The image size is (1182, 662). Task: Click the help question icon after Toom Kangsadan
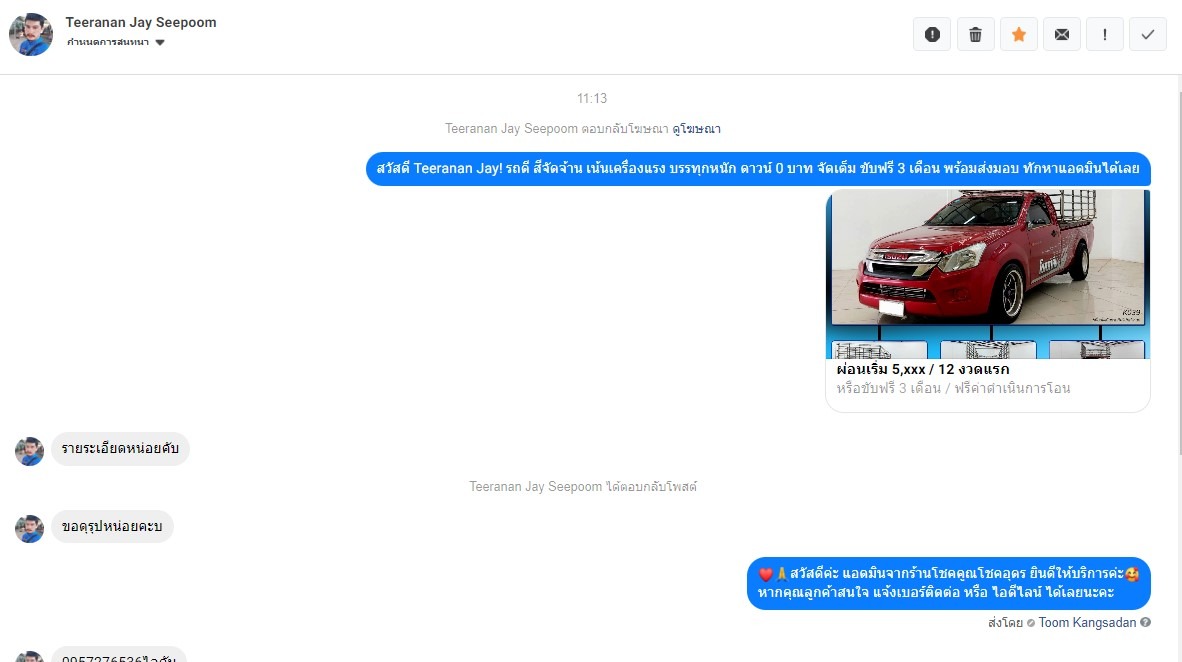point(1145,623)
